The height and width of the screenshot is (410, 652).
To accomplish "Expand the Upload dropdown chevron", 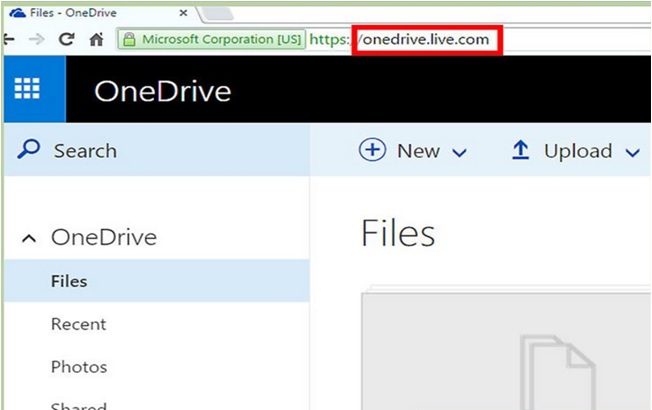I will (x=632, y=153).
